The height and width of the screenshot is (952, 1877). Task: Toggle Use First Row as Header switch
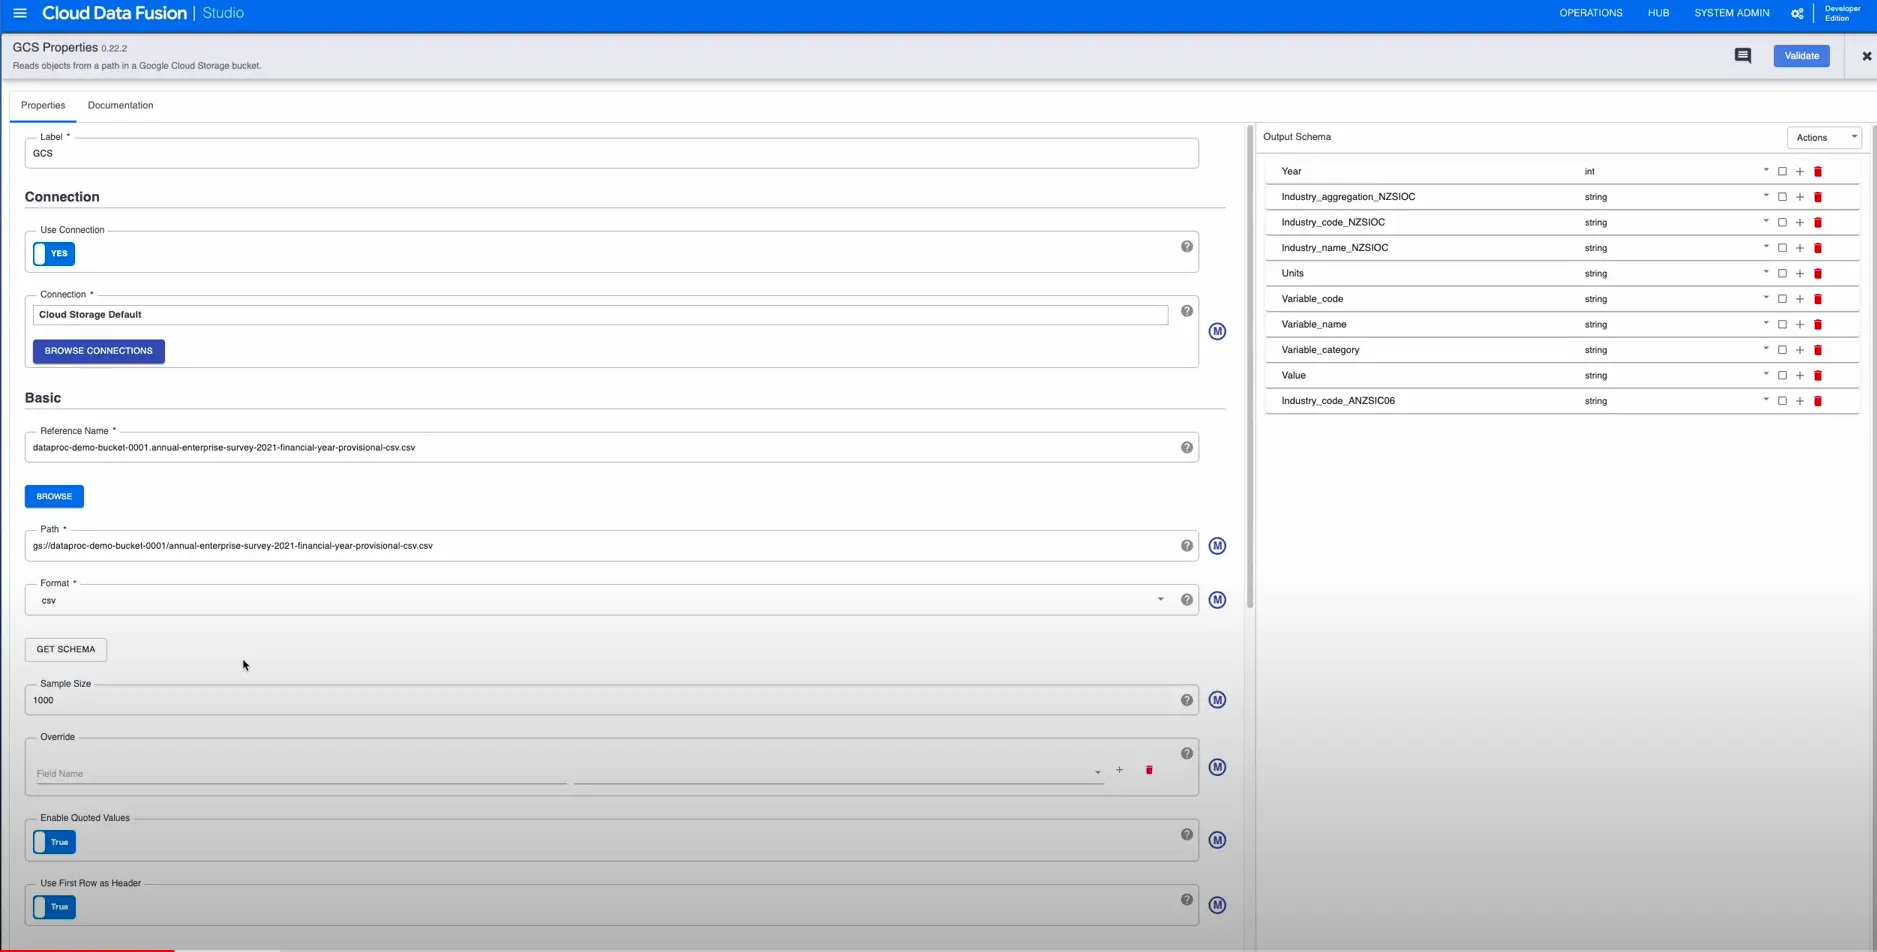click(x=54, y=907)
